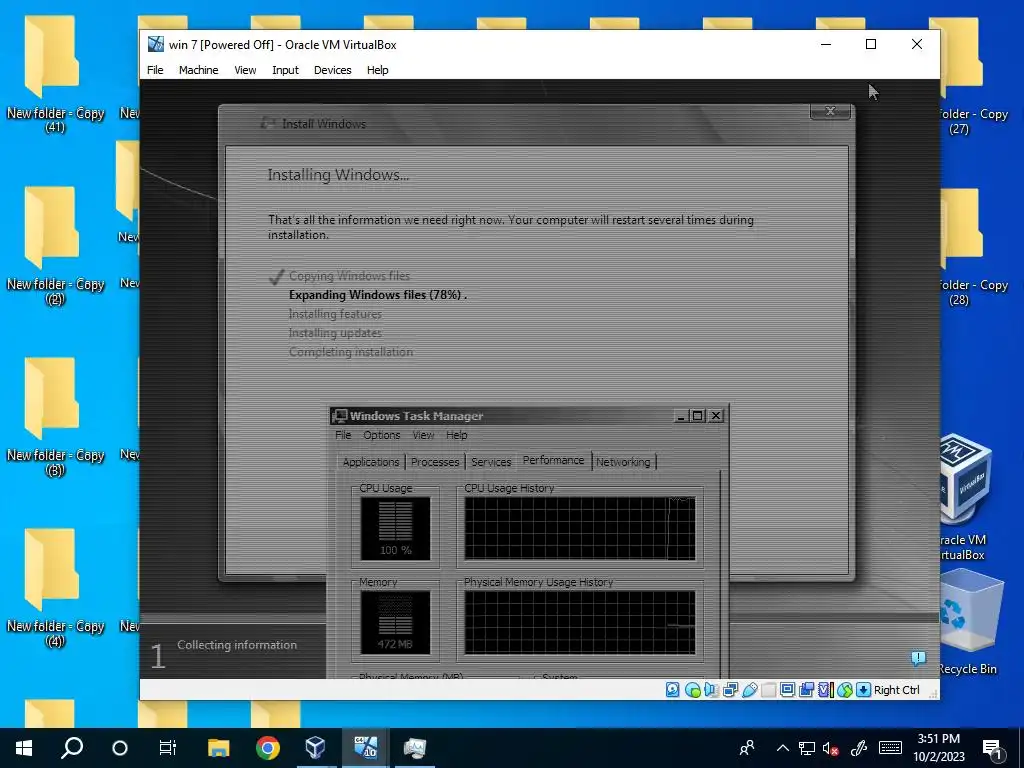Click the keyboard capture arrow icon
Image resolution: width=1024 pixels, height=768 pixels.
point(863,690)
